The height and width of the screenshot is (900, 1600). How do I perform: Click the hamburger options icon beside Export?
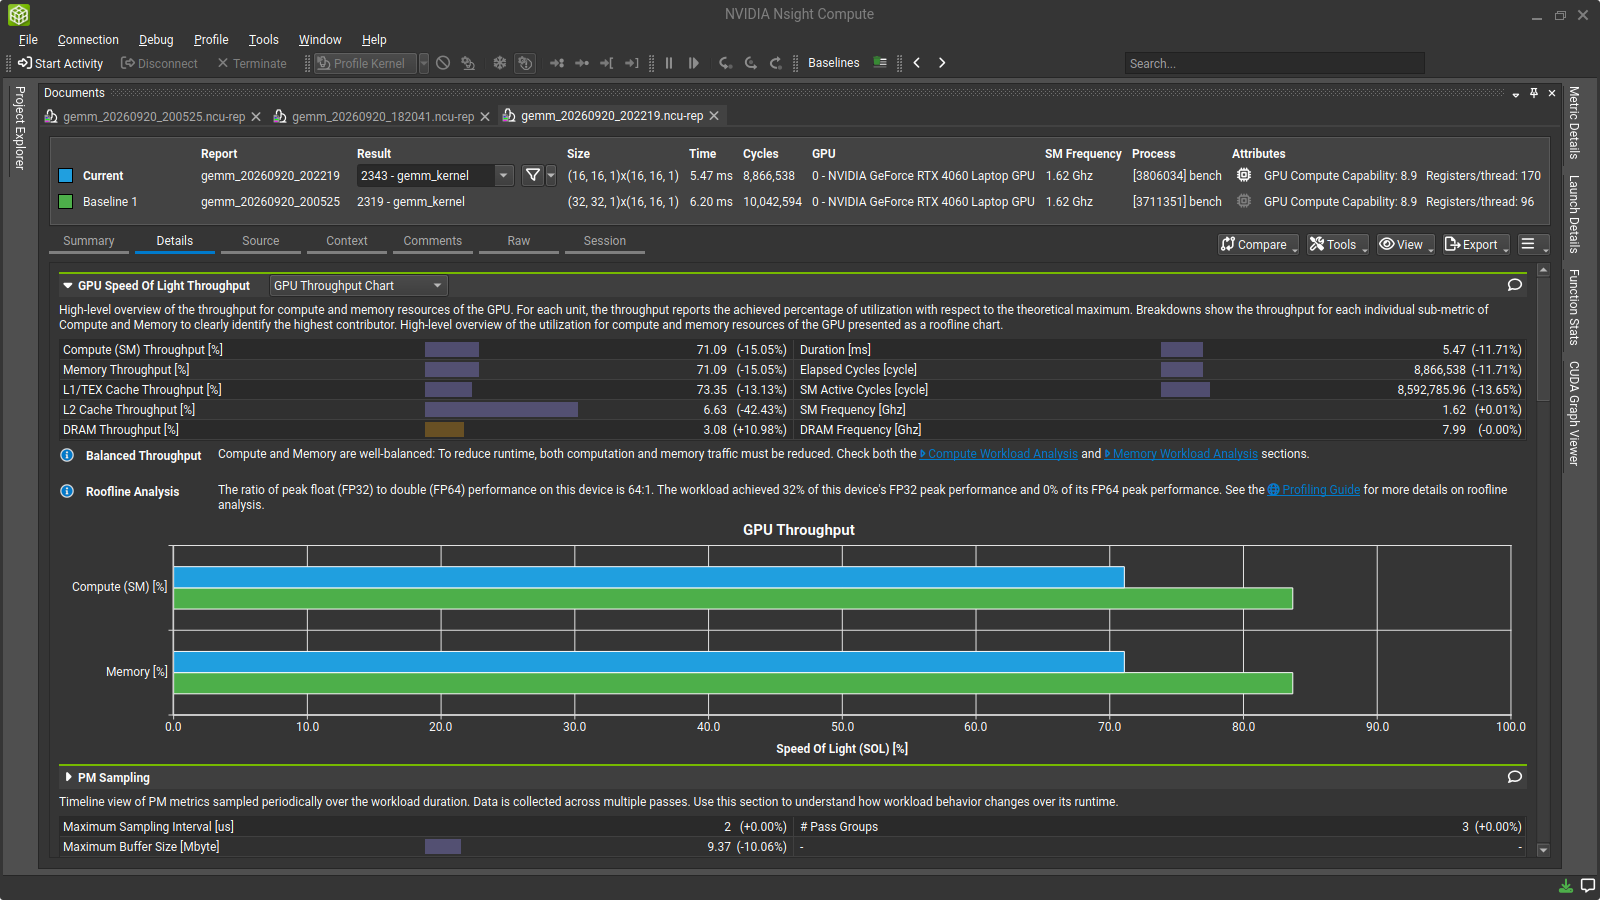pyautogui.click(x=1528, y=244)
